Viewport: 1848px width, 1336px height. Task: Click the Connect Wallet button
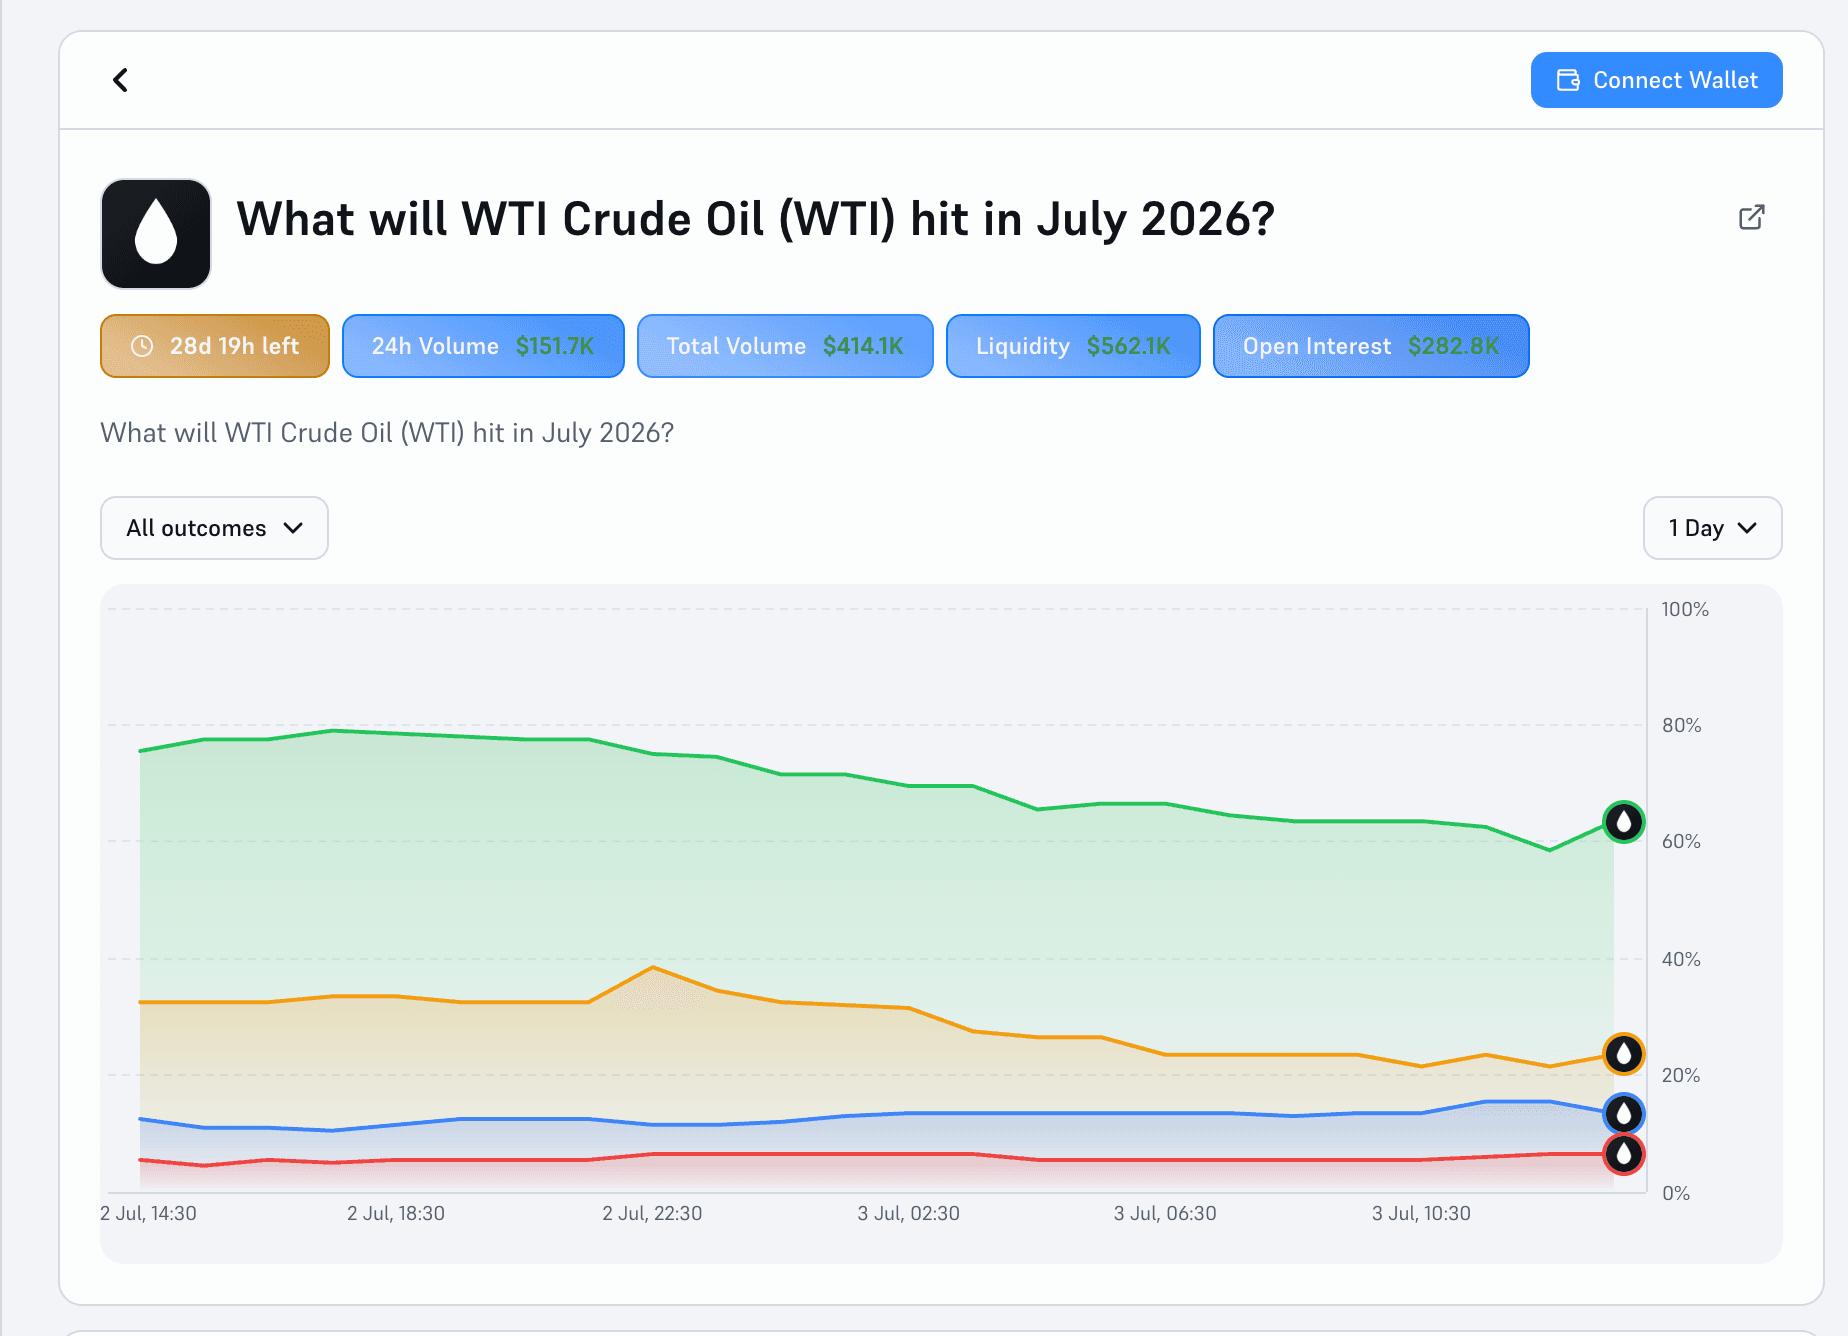(1656, 80)
